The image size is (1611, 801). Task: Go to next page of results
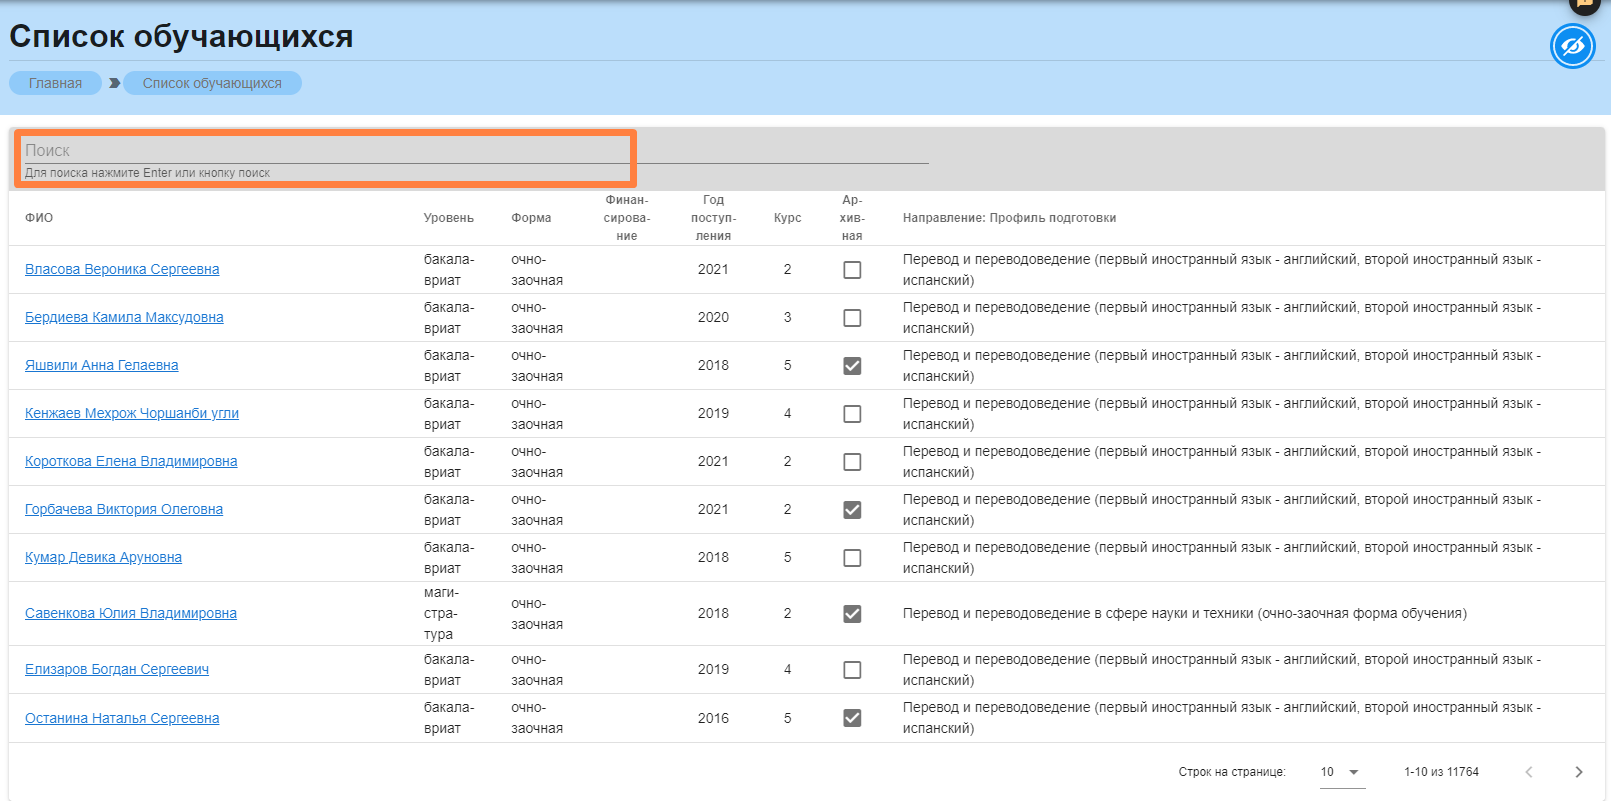[x=1578, y=772]
